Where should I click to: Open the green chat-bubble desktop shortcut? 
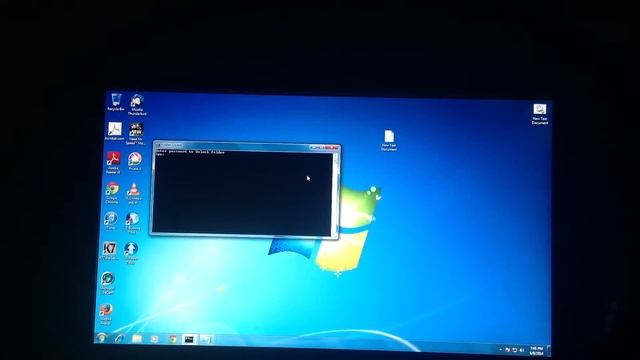click(x=108, y=283)
